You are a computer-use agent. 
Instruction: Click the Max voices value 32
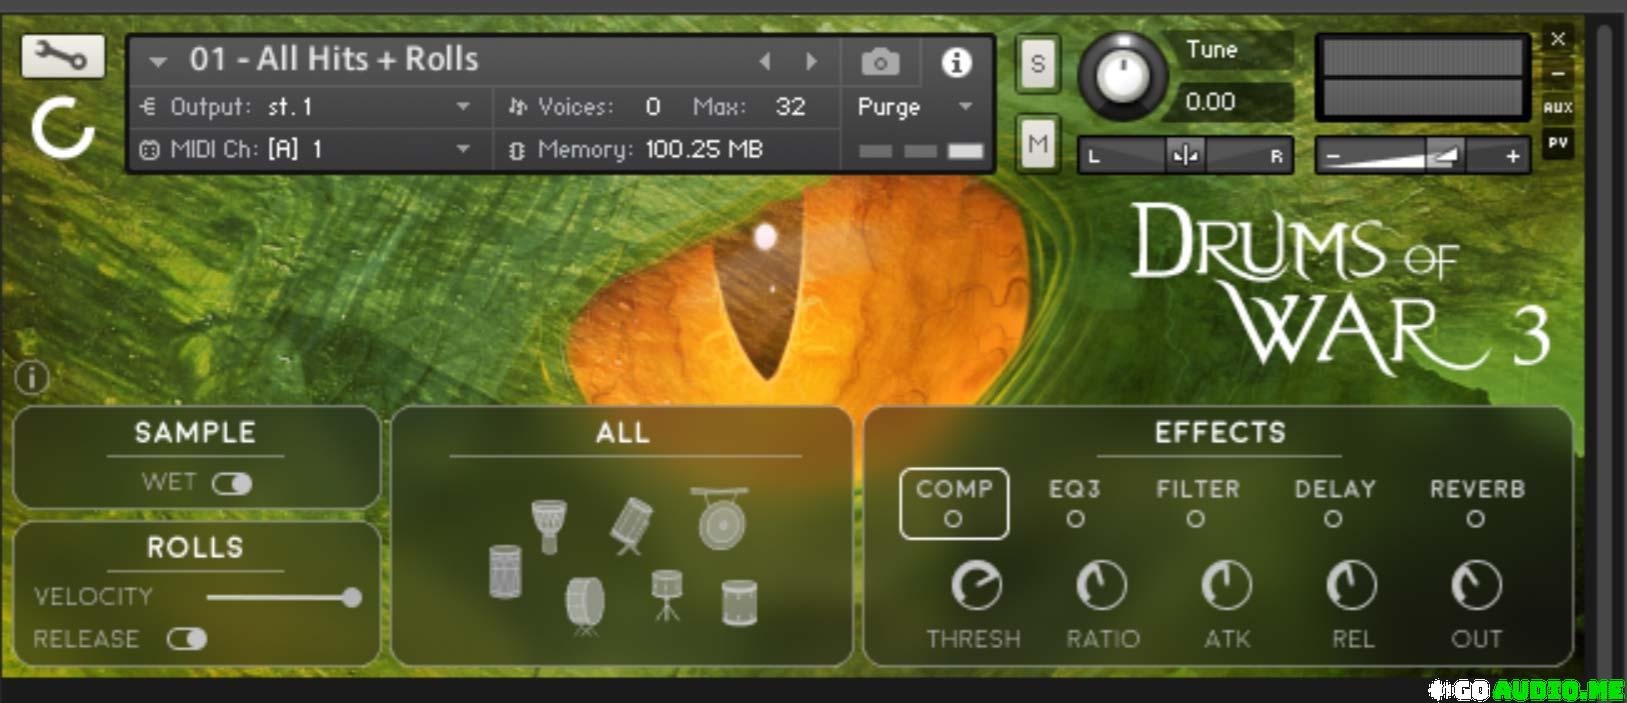click(x=790, y=106)
